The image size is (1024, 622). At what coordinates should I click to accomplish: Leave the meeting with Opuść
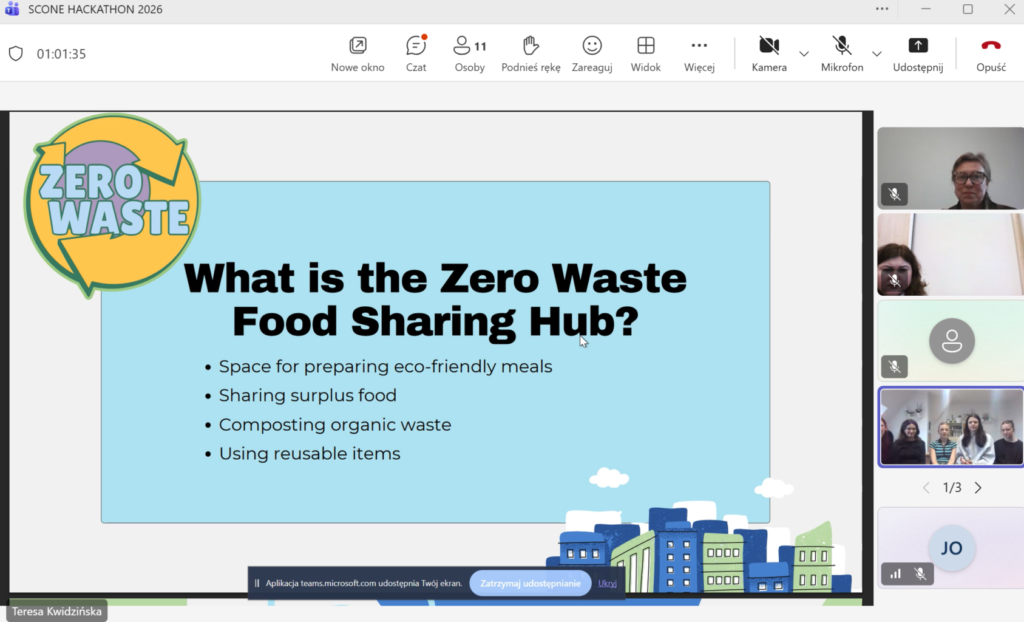(990, 53)
